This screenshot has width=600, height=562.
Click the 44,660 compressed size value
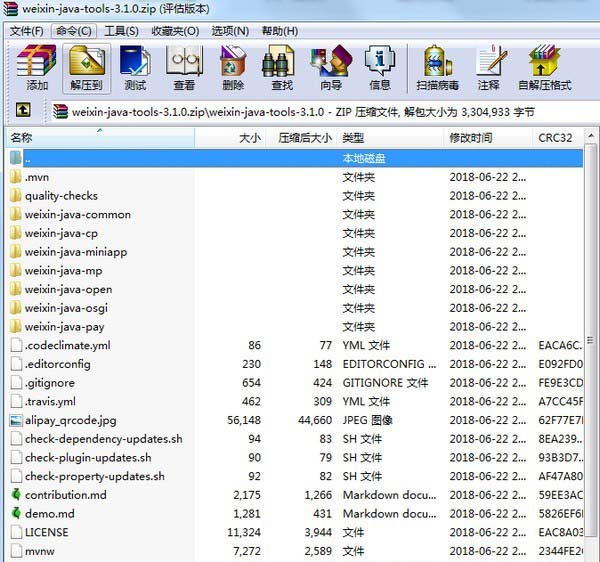point(315,420)
